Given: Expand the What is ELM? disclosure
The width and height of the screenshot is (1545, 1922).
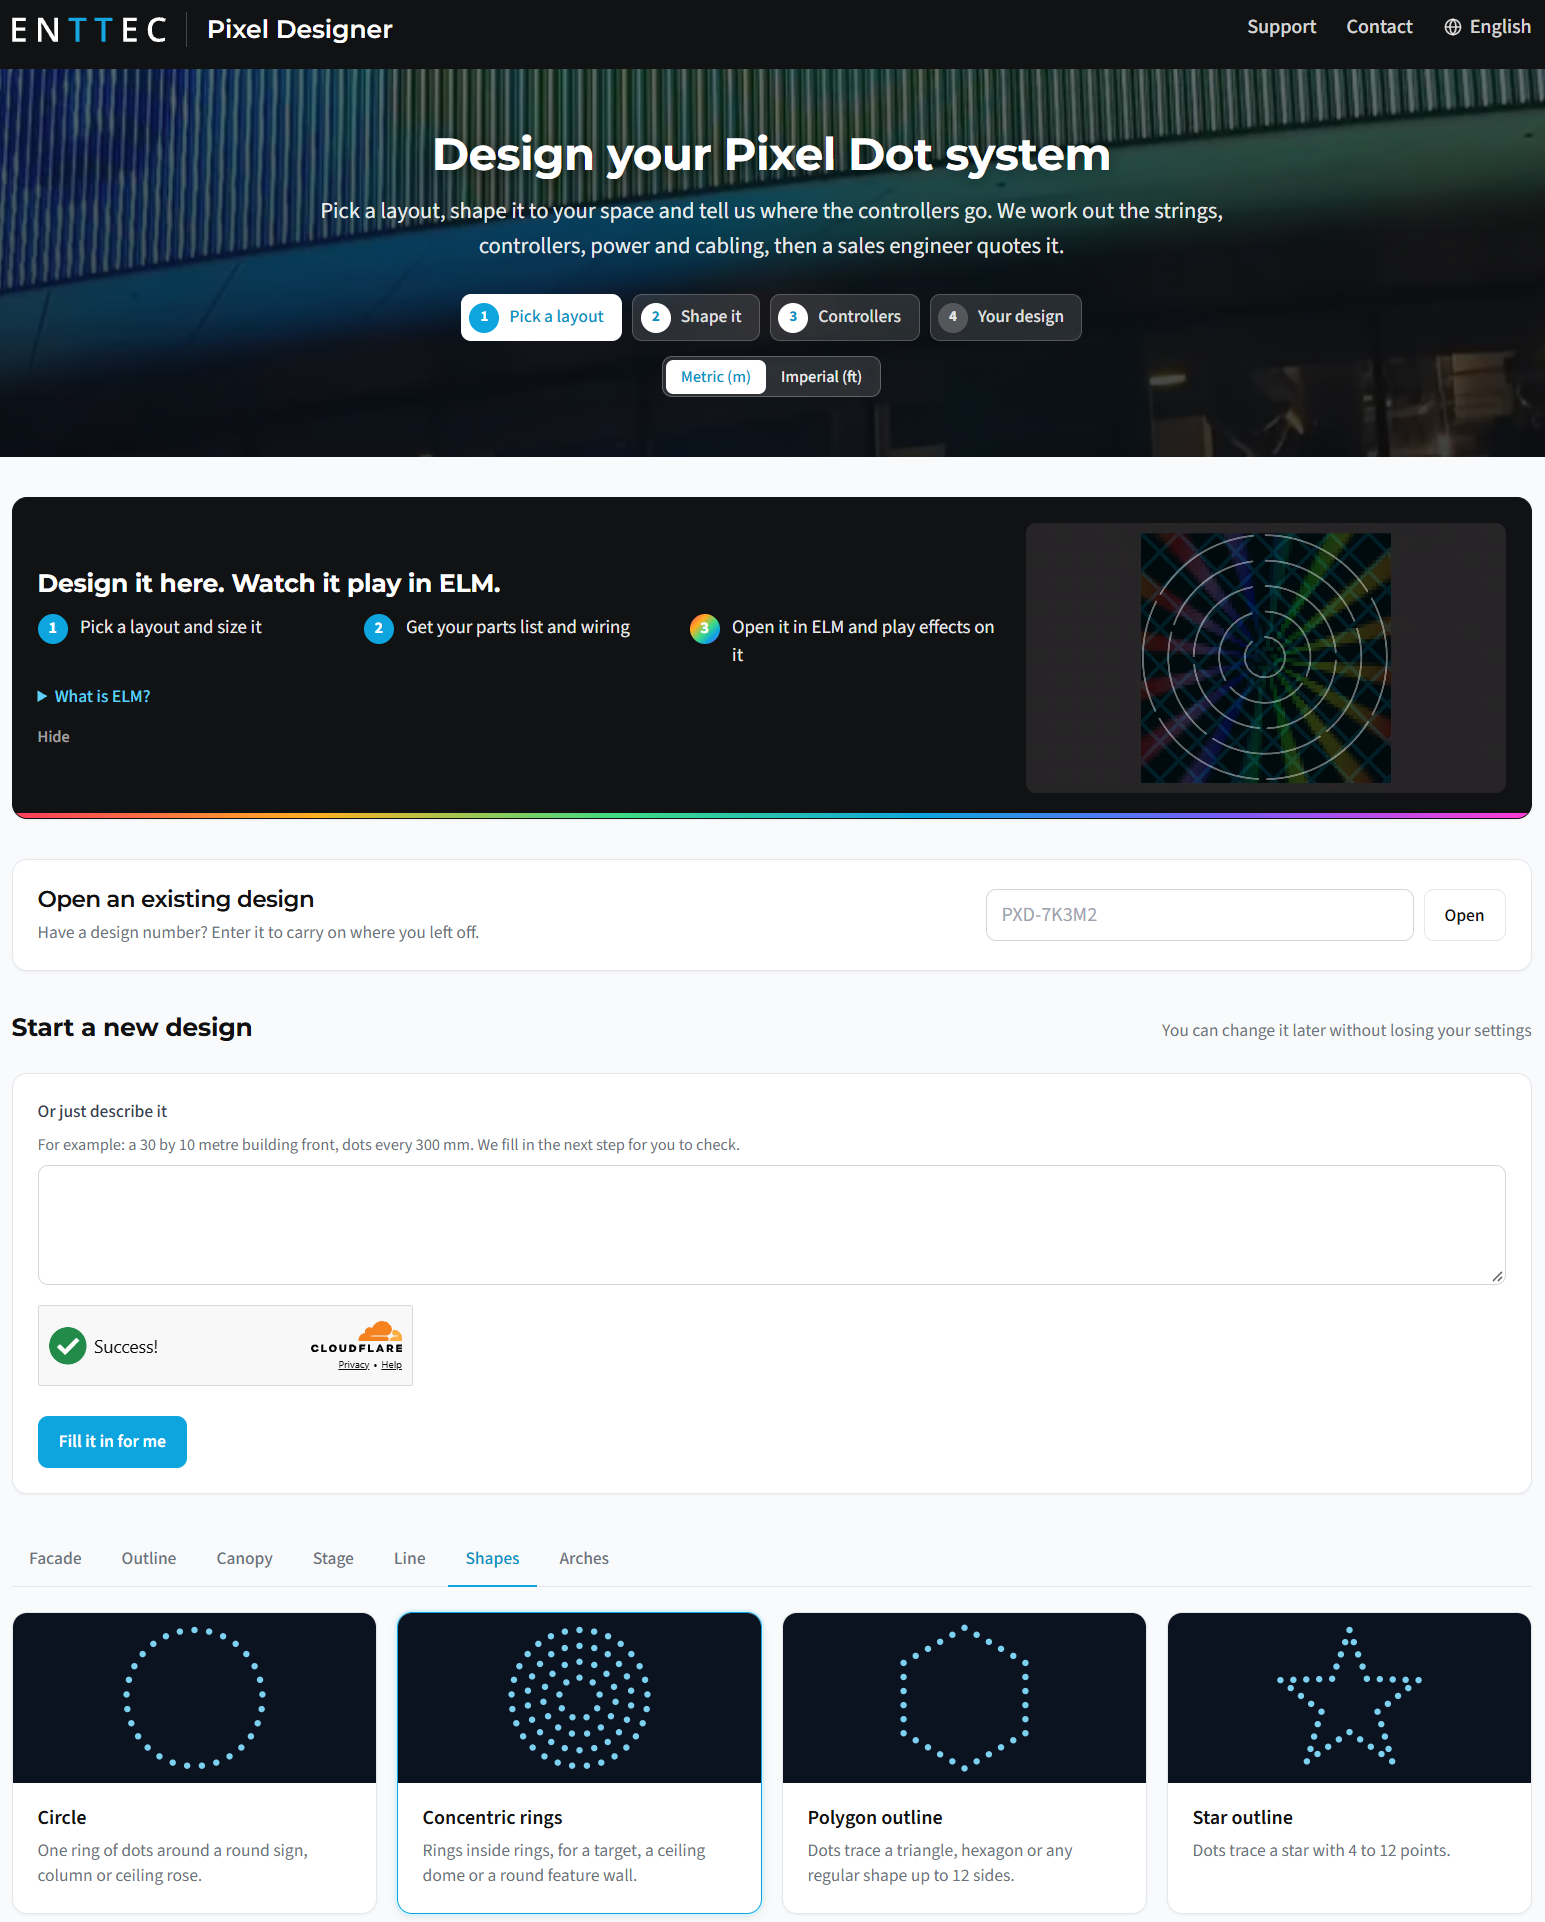Looking at the screenshot, I should click(x=94, y=696).
